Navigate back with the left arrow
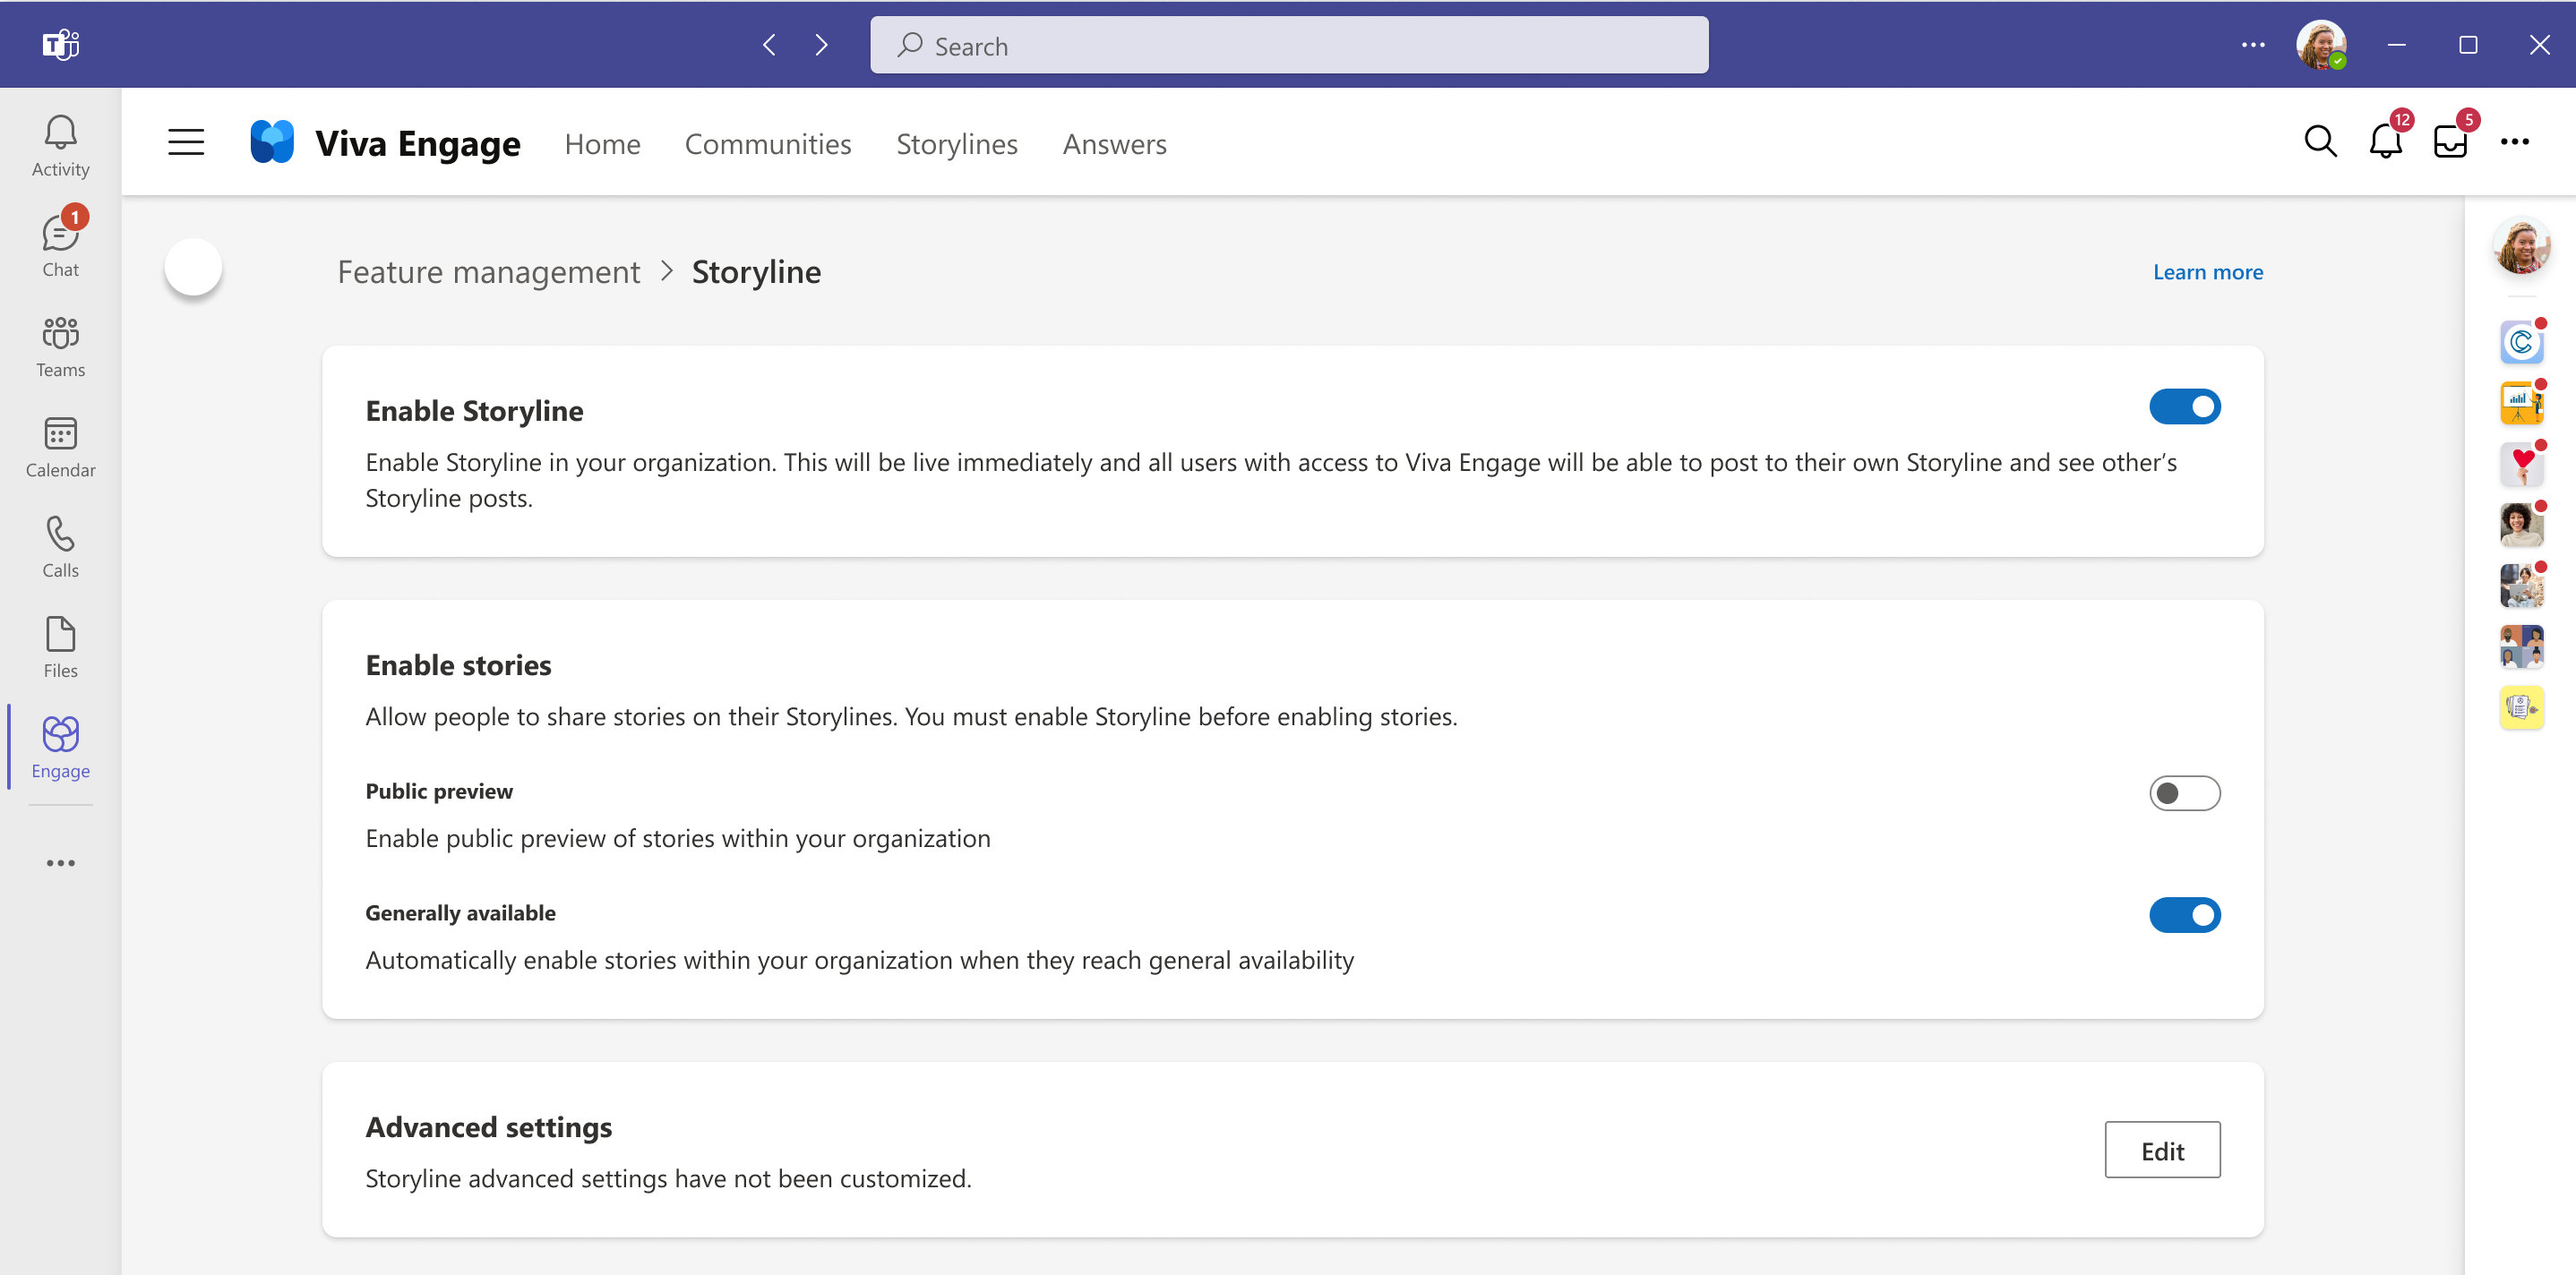This screenshot has height=1275, width=2576. pyautogui.click(x=769, y=45)
